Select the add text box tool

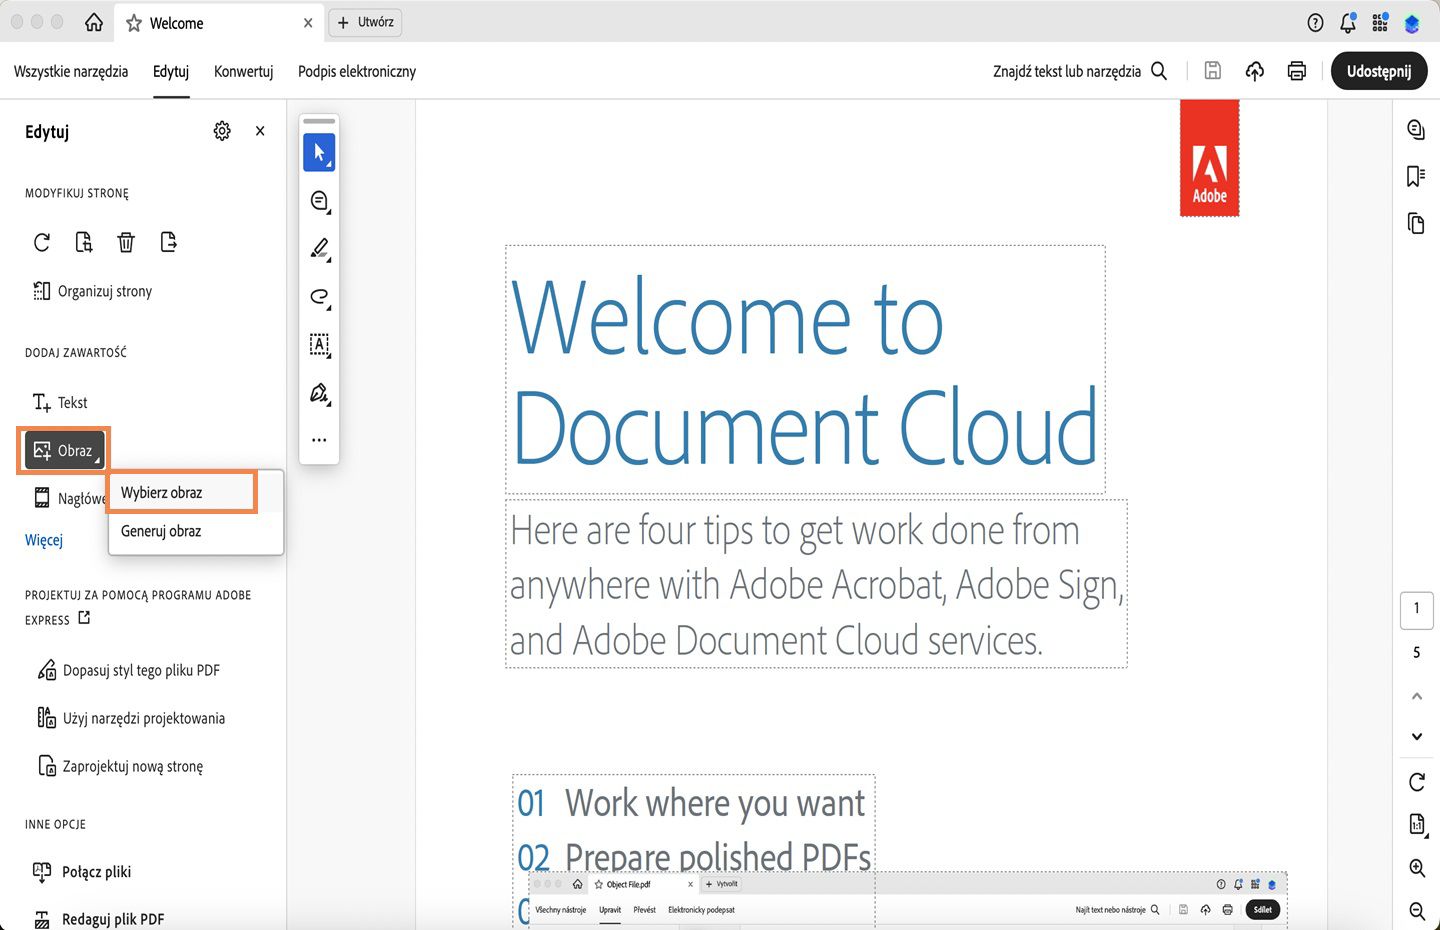(x=319, y=345)
